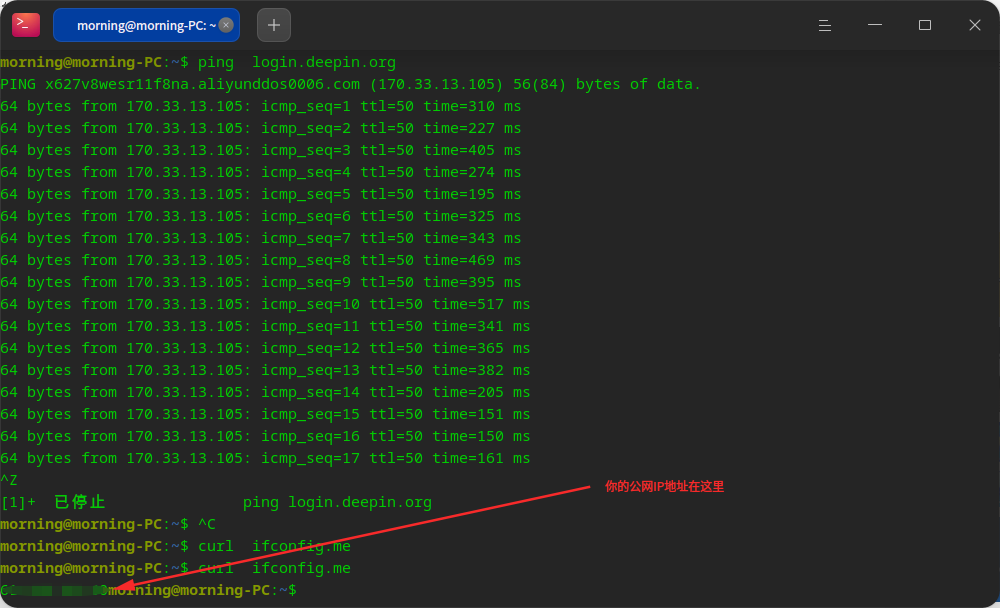This screenshot has width=1000, height=608.
Task: Open a new terminal tab with plus
Action: point(274,25)
